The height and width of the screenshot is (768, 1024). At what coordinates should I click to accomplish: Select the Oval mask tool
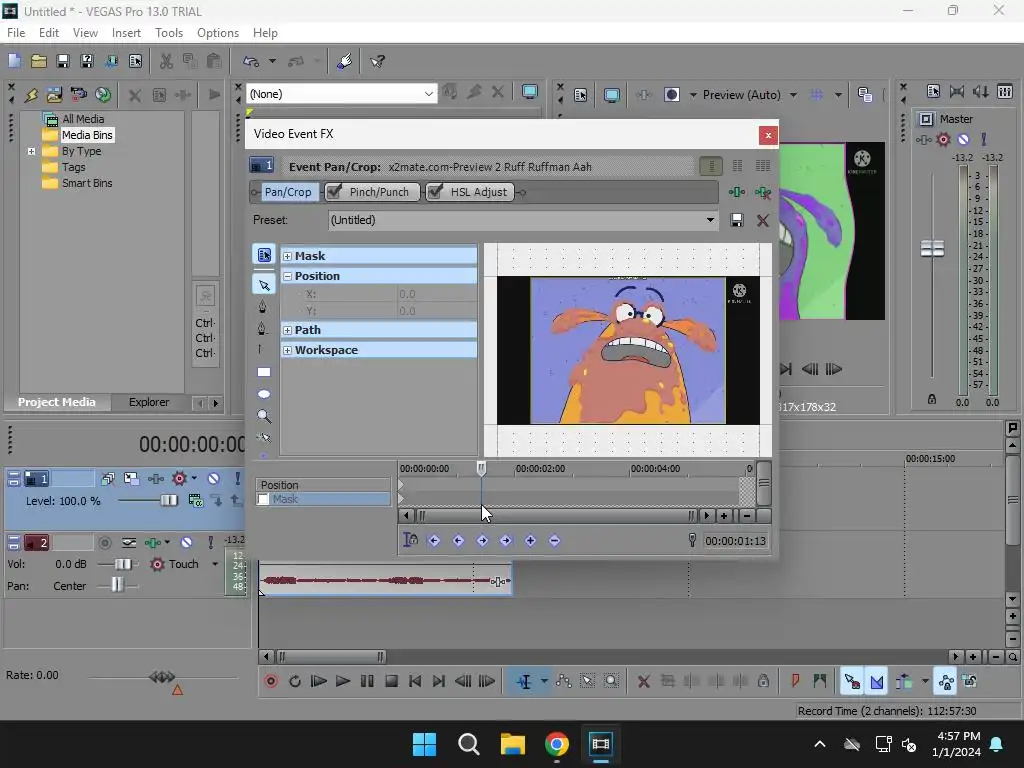click(x=264, y=394)
